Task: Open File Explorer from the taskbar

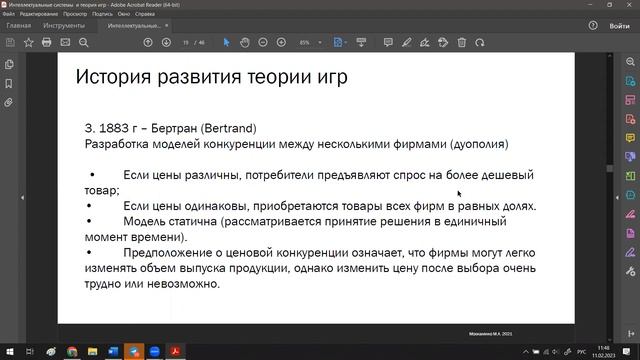Action: 93,352
